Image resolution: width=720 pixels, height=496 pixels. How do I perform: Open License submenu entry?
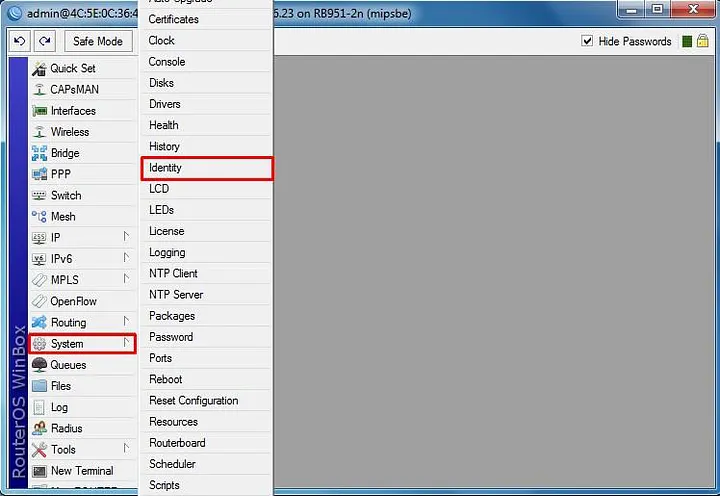206,231
